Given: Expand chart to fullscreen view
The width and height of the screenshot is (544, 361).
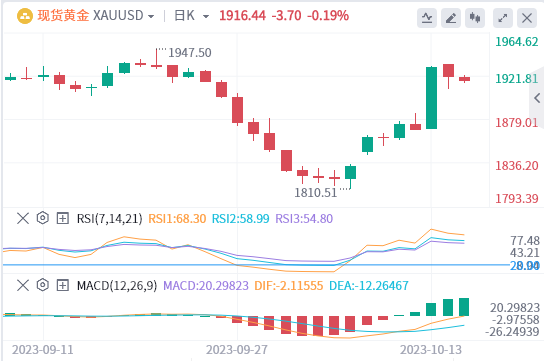Looking at the screenshot, I should tap(503, 18).
